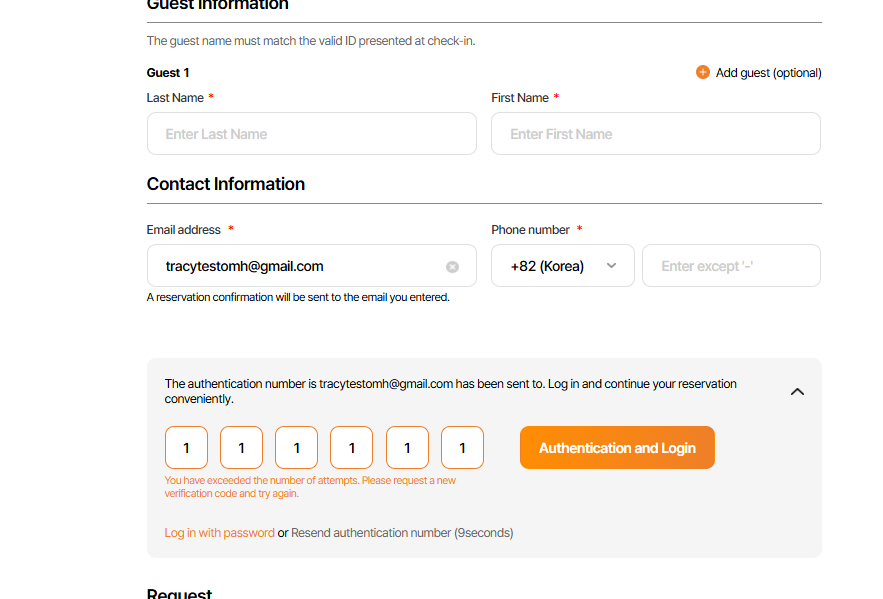Click the phone number input field

coord(731,266)
